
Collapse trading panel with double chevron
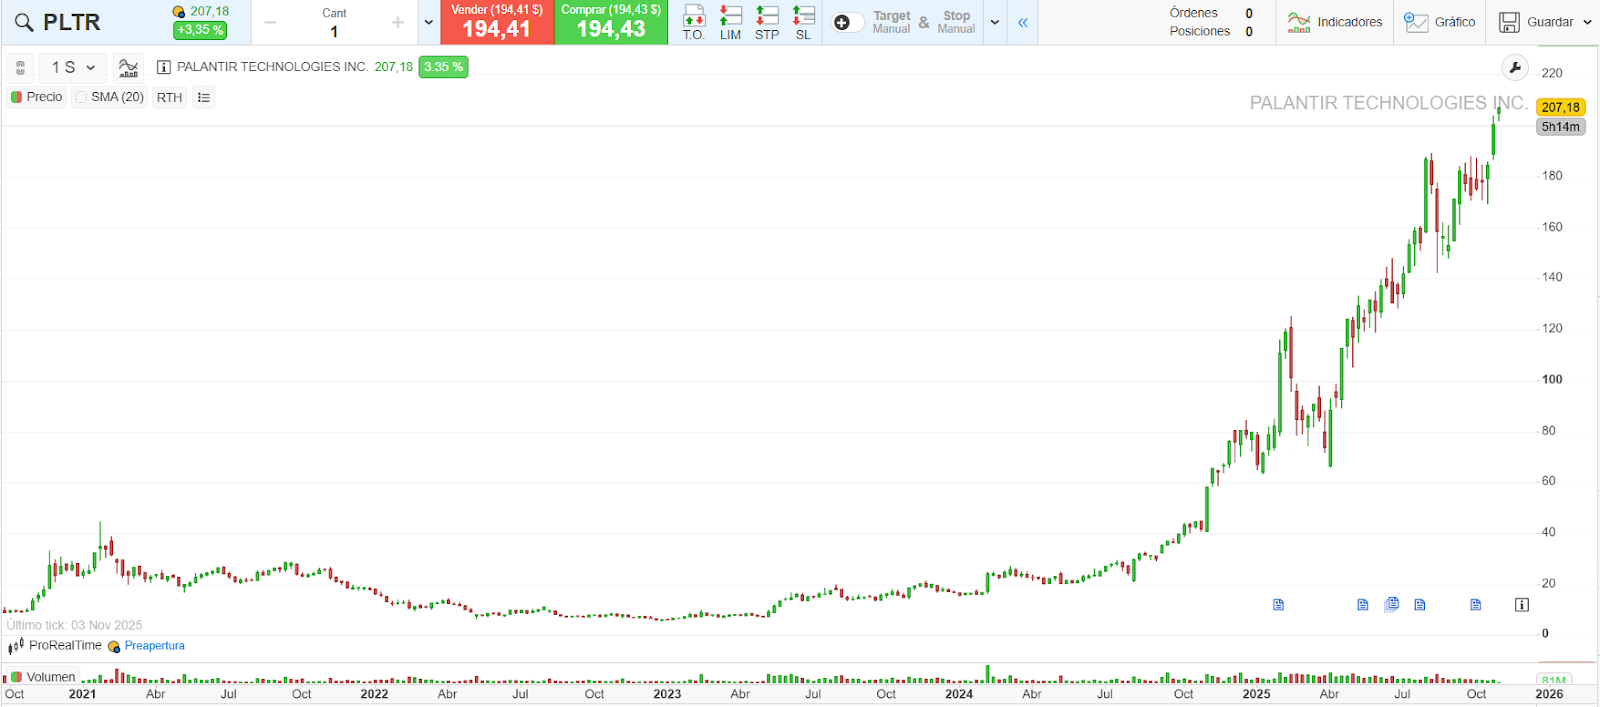tap(1023, 22)
